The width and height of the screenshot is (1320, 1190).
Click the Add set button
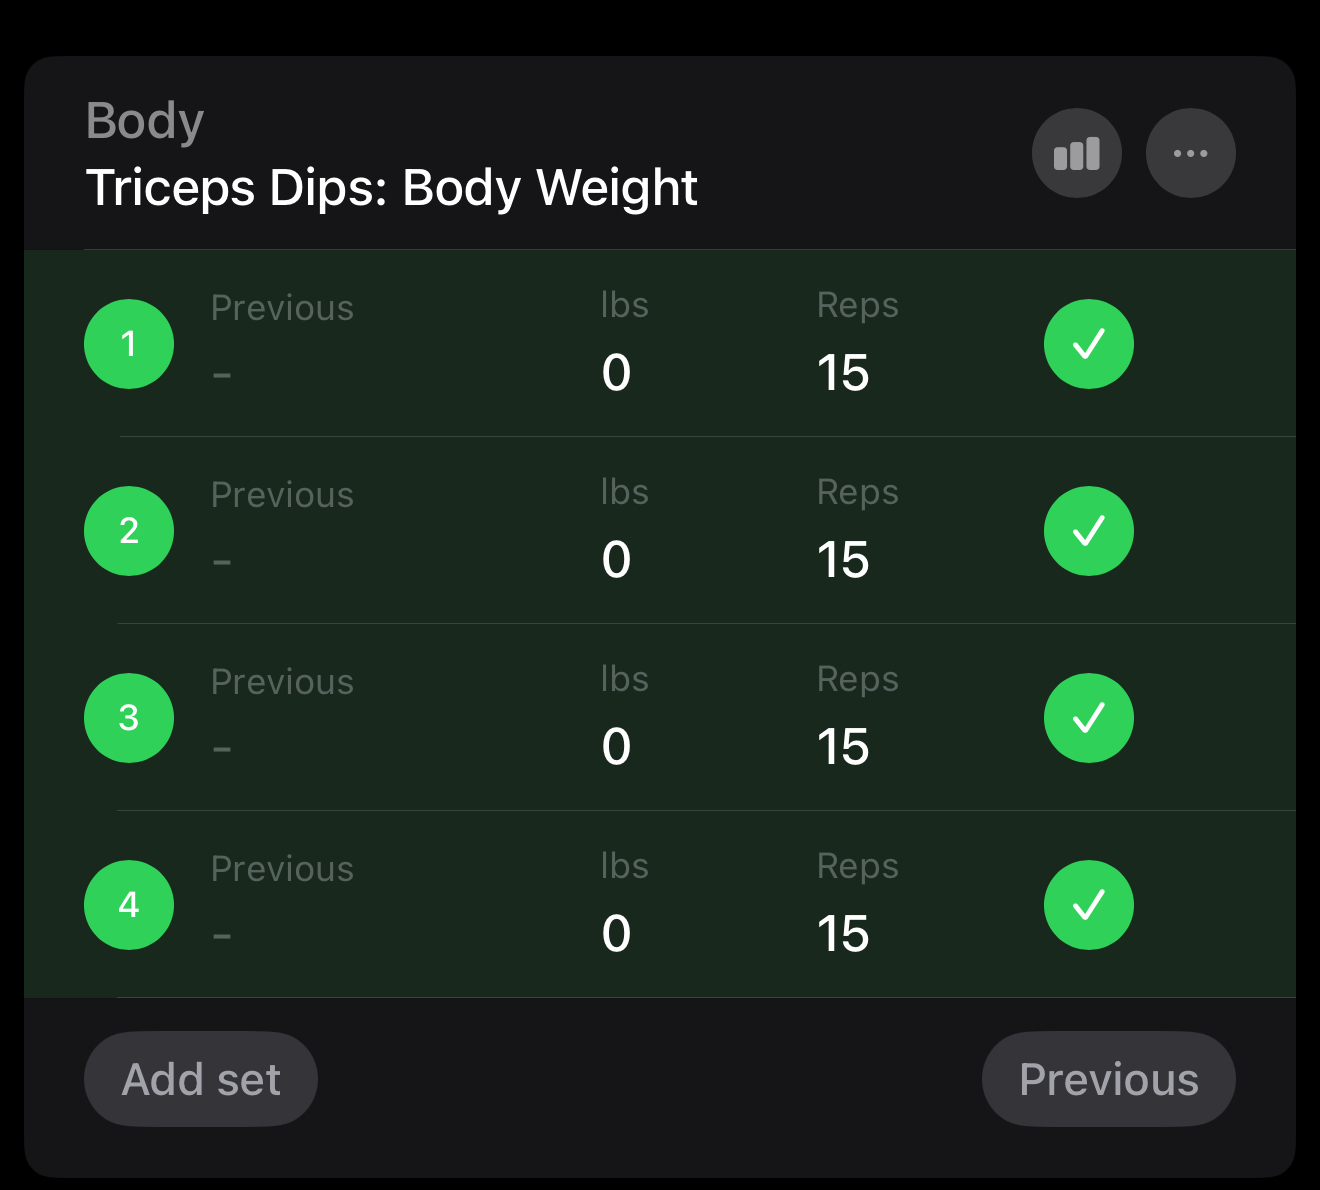click(x=201, y=1079)
